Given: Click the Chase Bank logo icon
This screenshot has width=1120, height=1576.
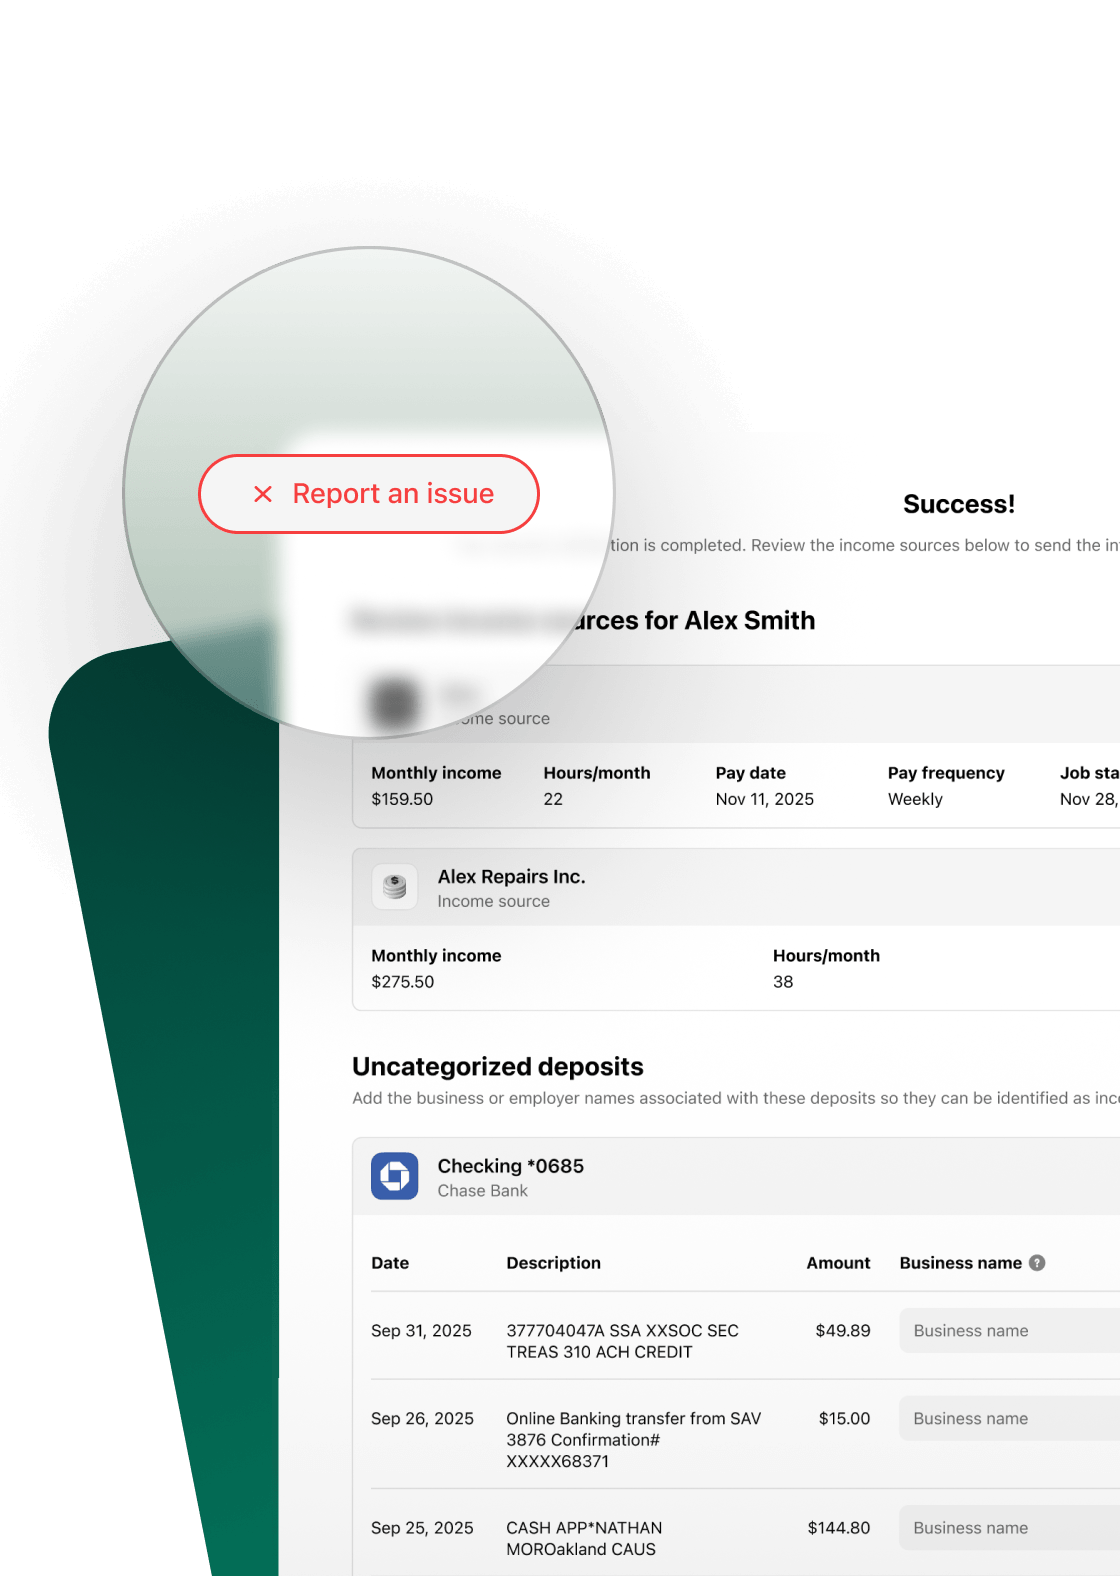Looking at the screenshot, I should click(395, 1176).
